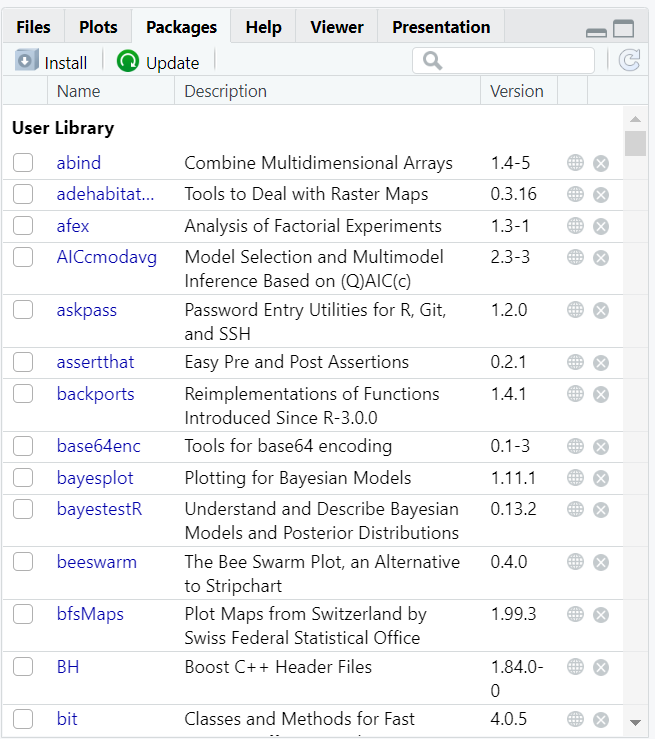Viewport: 655px width, 739px height.
Task: Click the Install packages icon
Action: (26, 61)
